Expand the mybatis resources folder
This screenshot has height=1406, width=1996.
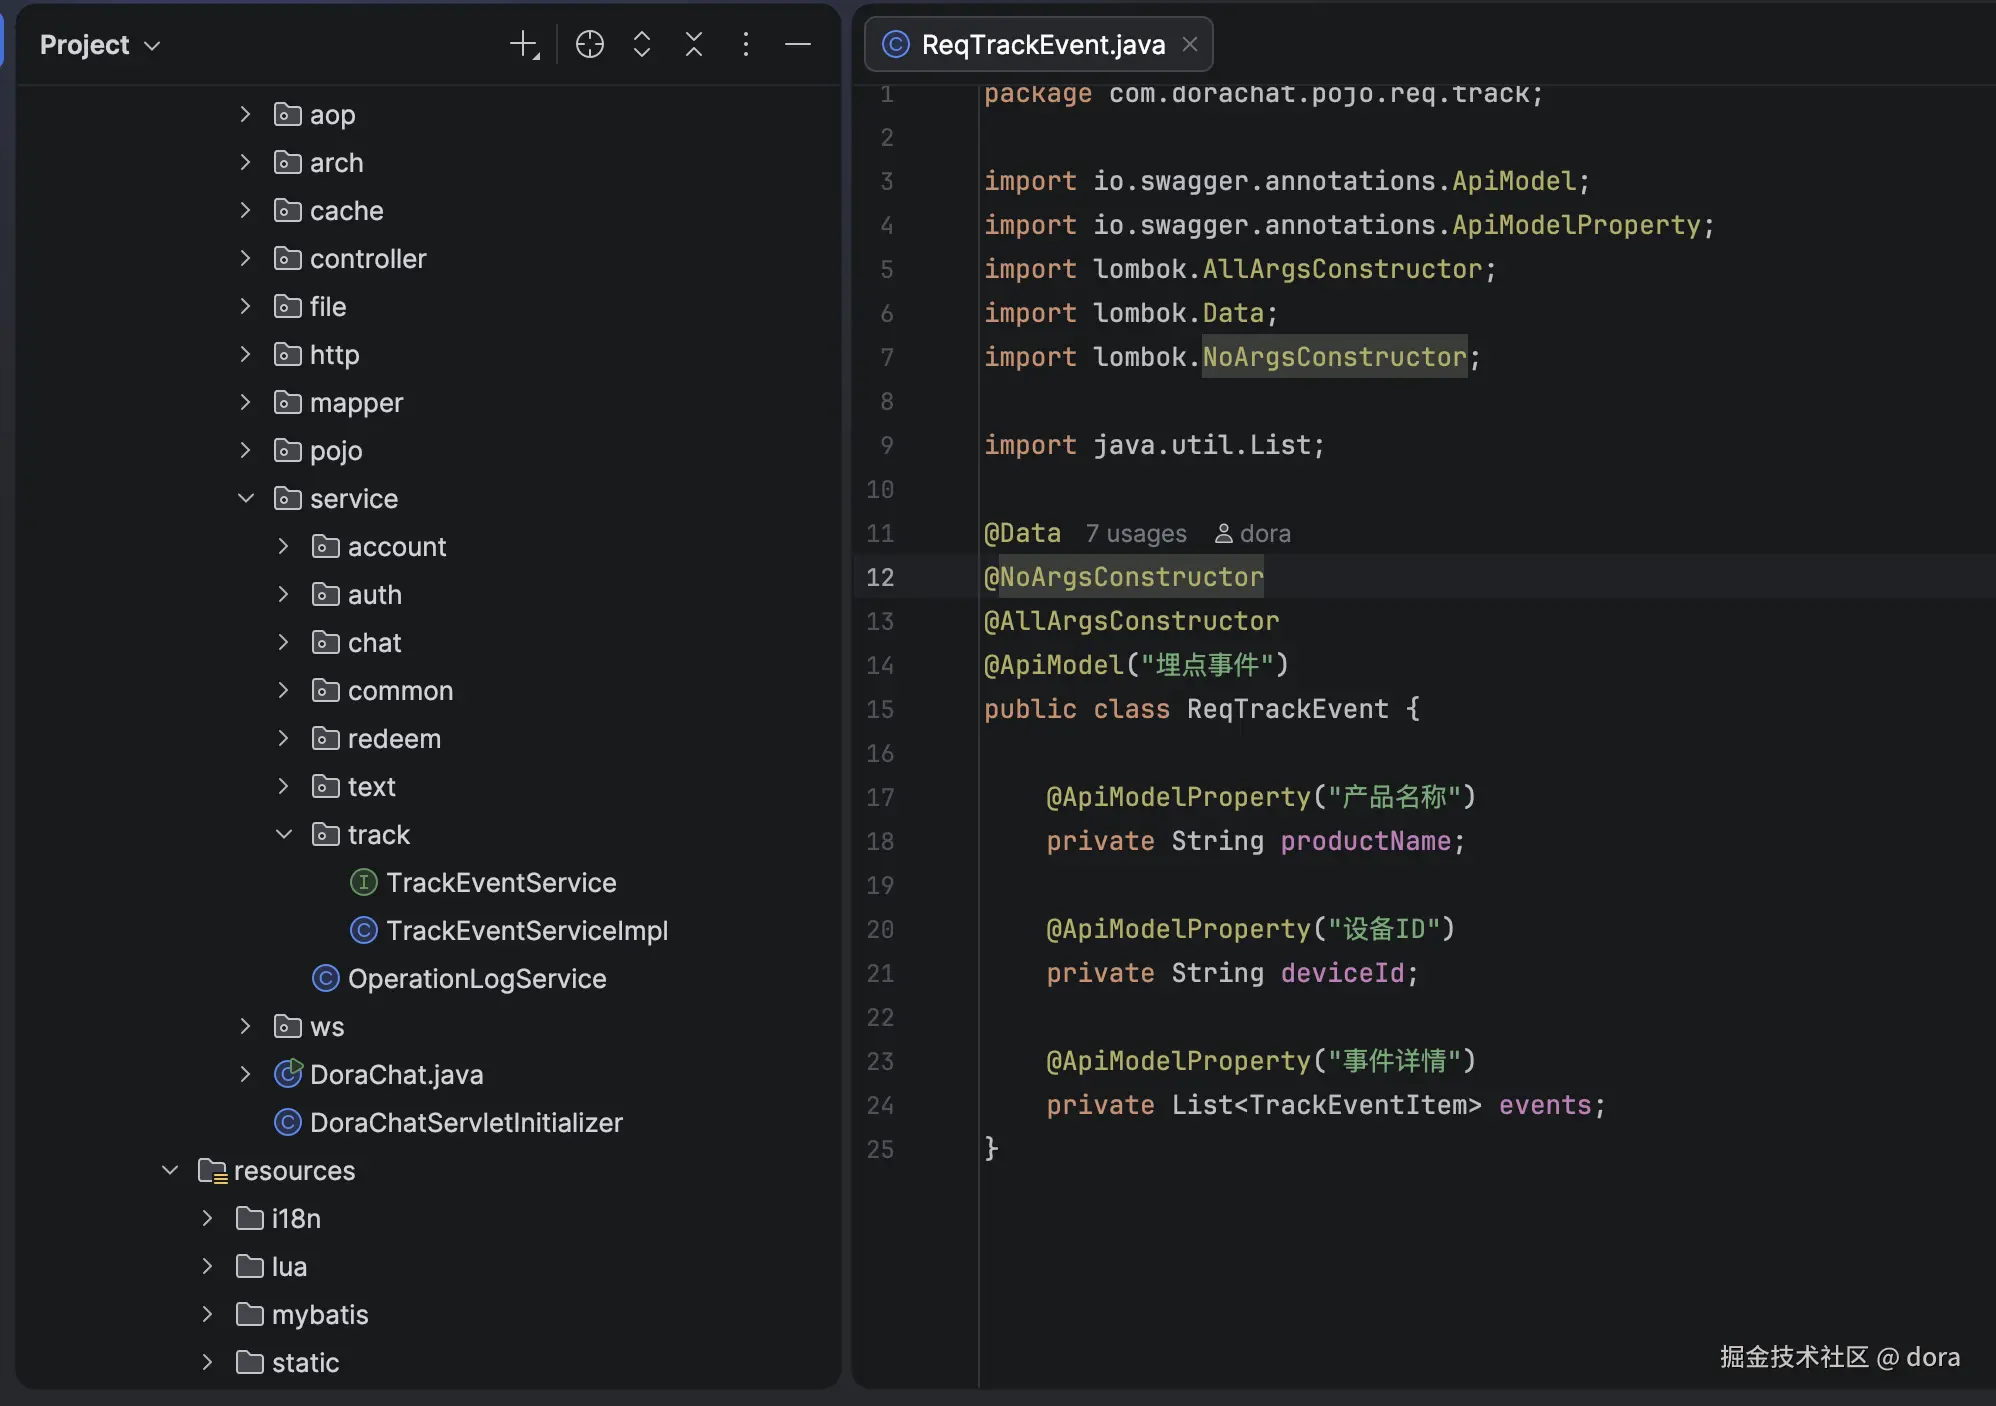(x=208, y=1315)
